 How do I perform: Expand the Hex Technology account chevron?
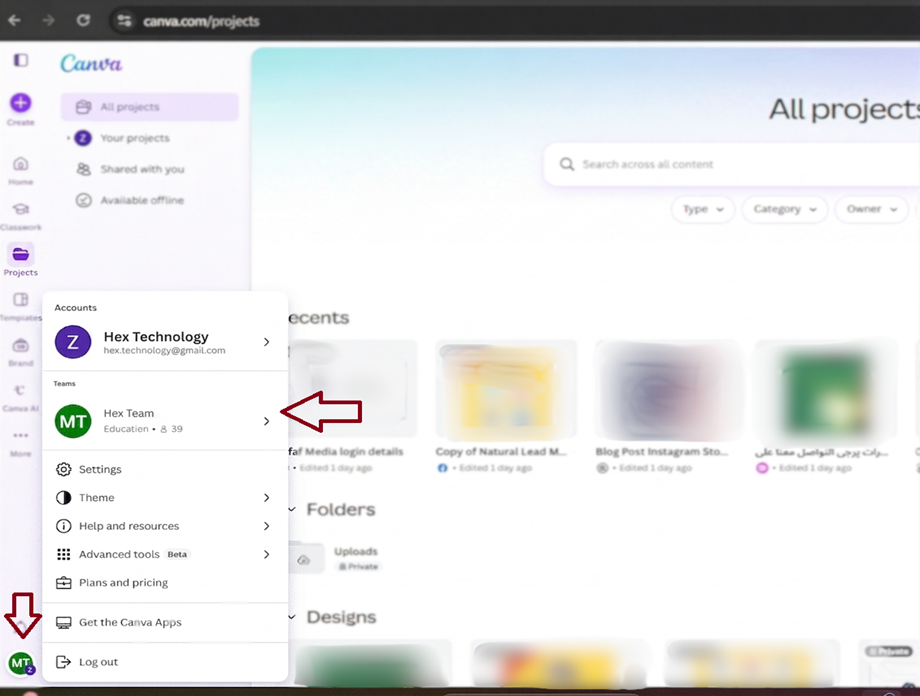[266, 342]
